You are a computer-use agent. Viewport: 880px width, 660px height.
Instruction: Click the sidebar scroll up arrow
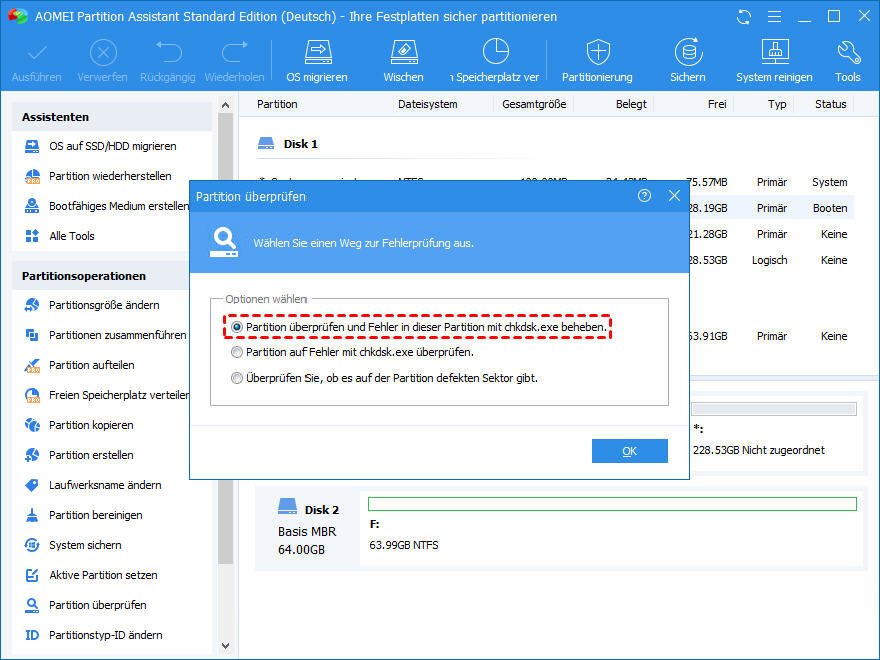pyautogui.click(x=226, y=105)
